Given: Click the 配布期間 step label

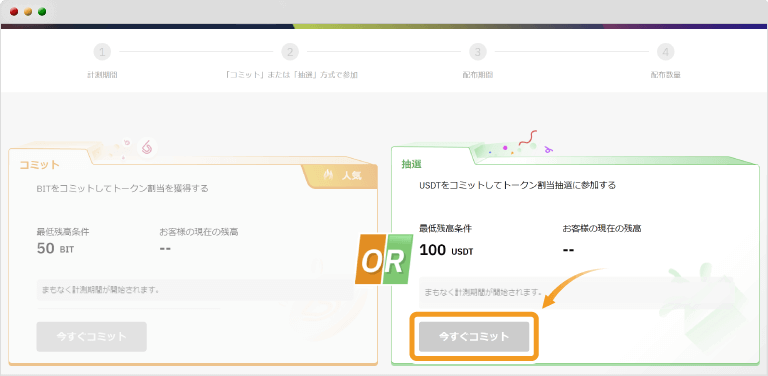Looking at the screenshot, I should coord(478,75).
